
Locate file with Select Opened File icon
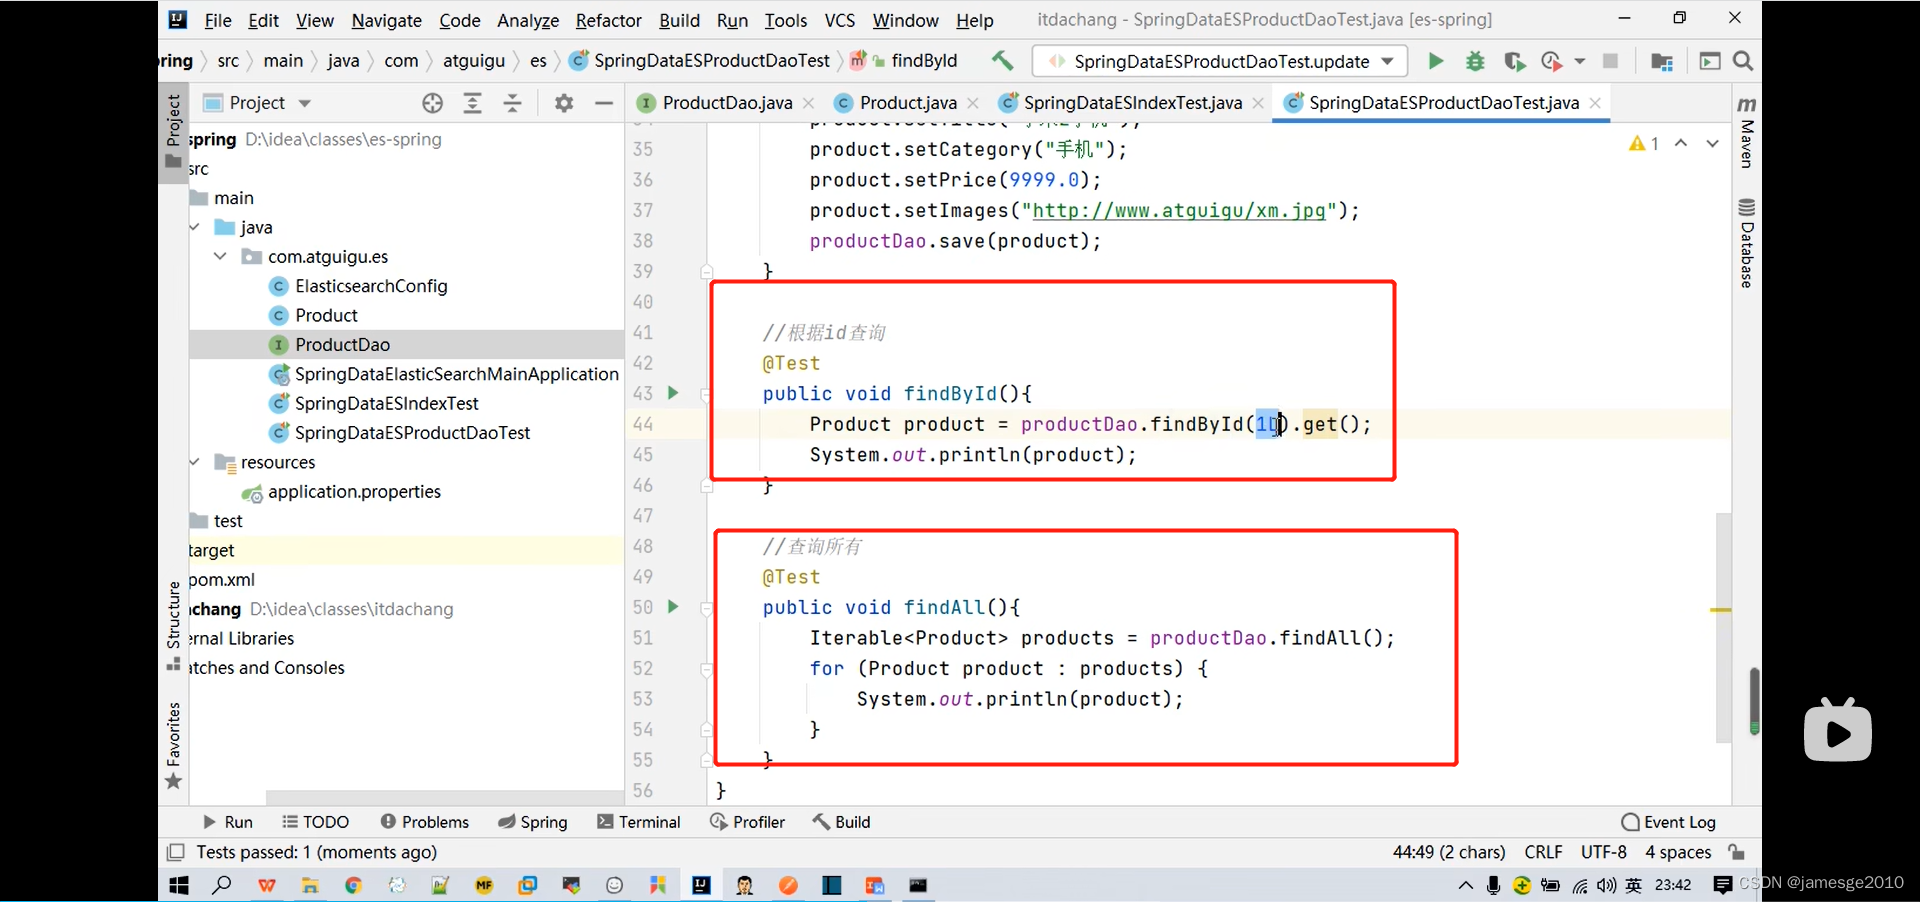(x=432, y=103)
